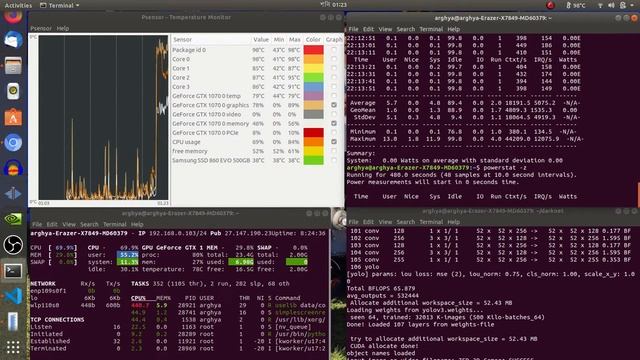The width and height of the screenshot is (640, 360).
Task: Open the volume indicator in top bar
Action: click(611, 5)
